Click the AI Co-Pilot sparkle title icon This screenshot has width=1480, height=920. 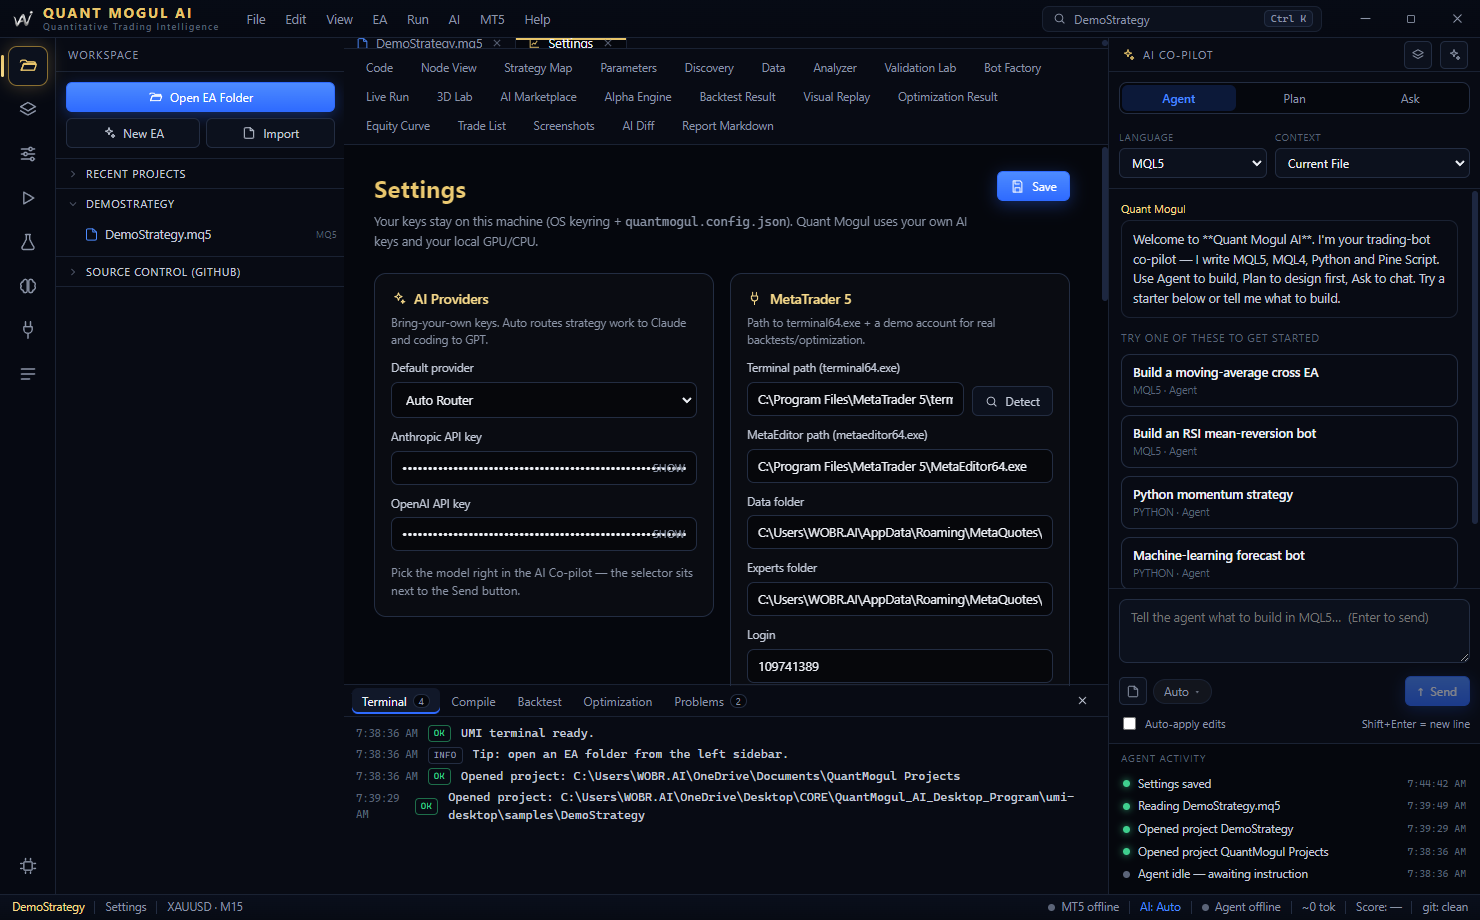1129,55
